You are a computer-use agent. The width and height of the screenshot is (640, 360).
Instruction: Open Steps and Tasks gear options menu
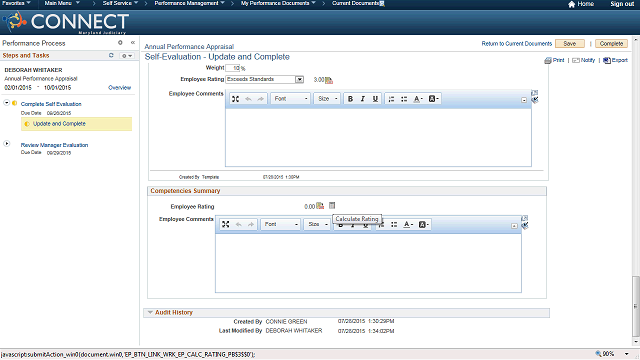tap(127, 56)
